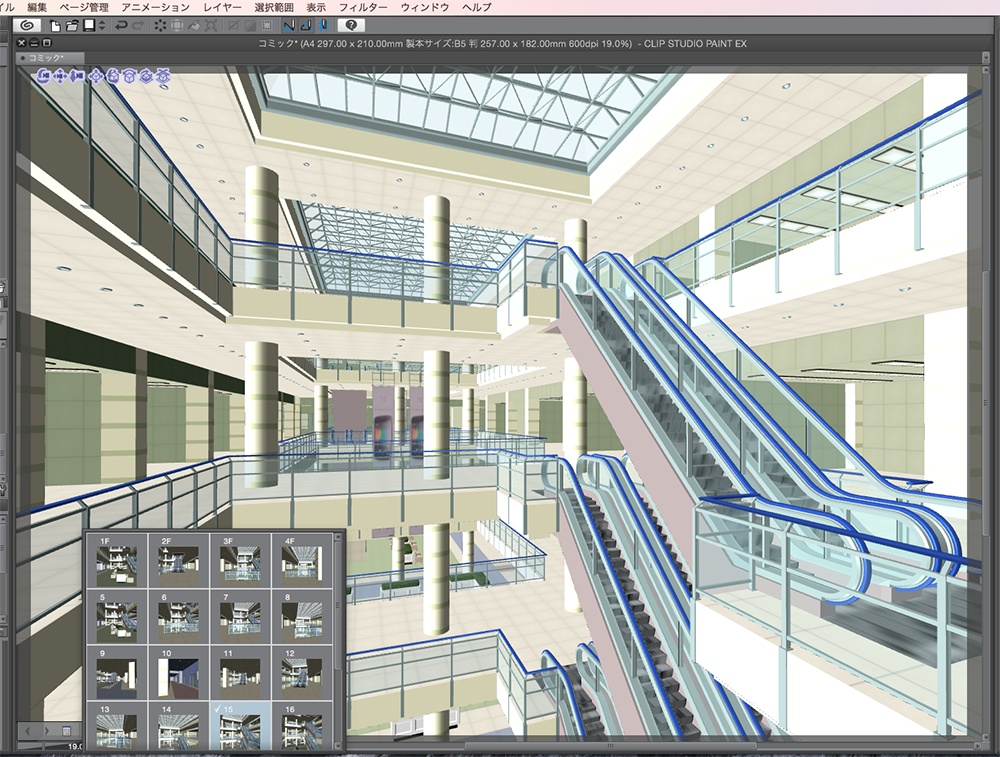Select snap object to ground control
The height and width of the screenshot is (757, 1000).
click(x=164, y=77)
